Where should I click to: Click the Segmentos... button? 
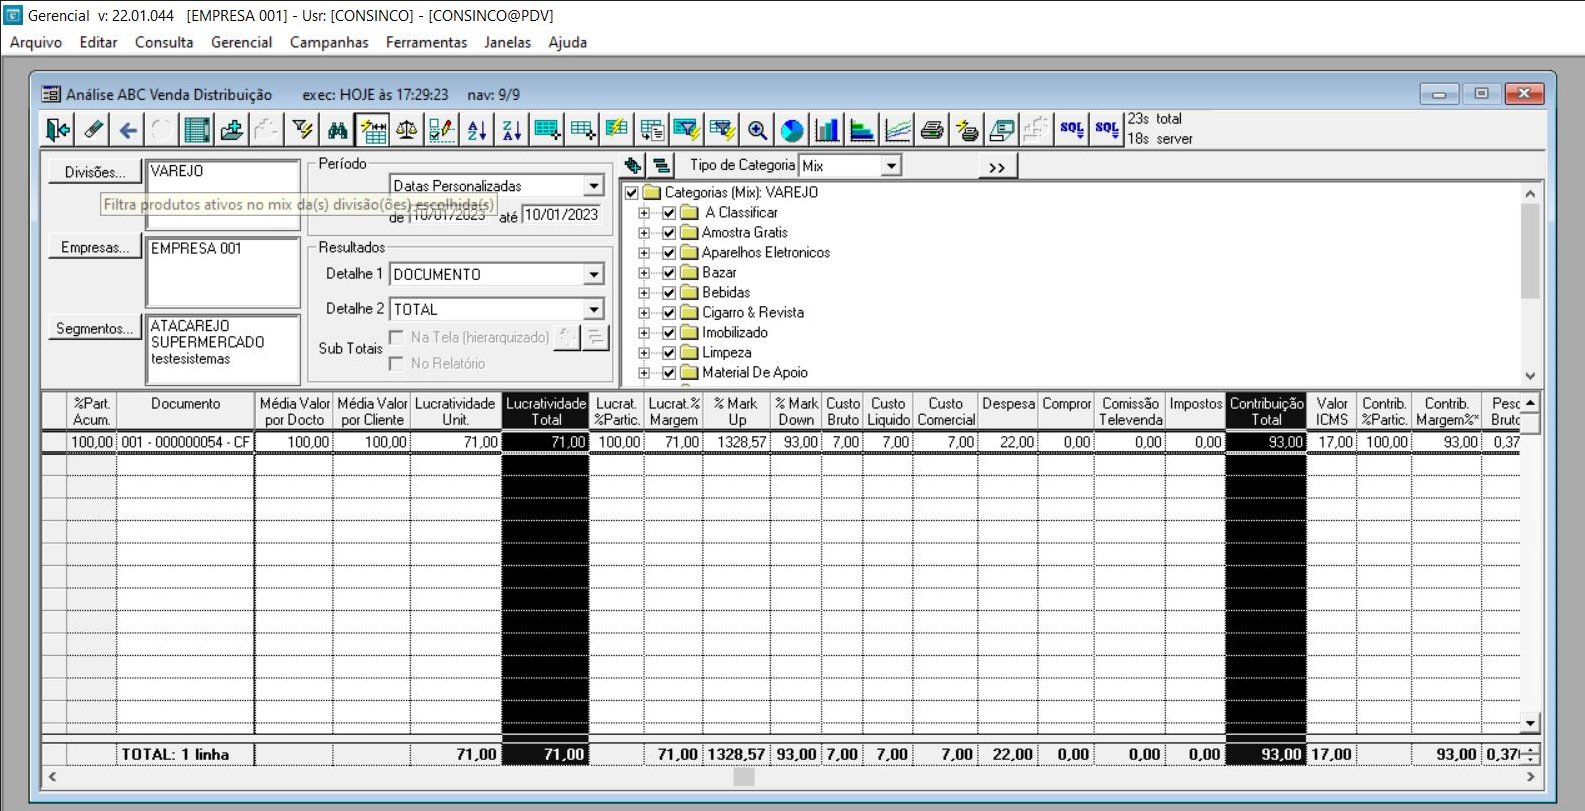95,328
